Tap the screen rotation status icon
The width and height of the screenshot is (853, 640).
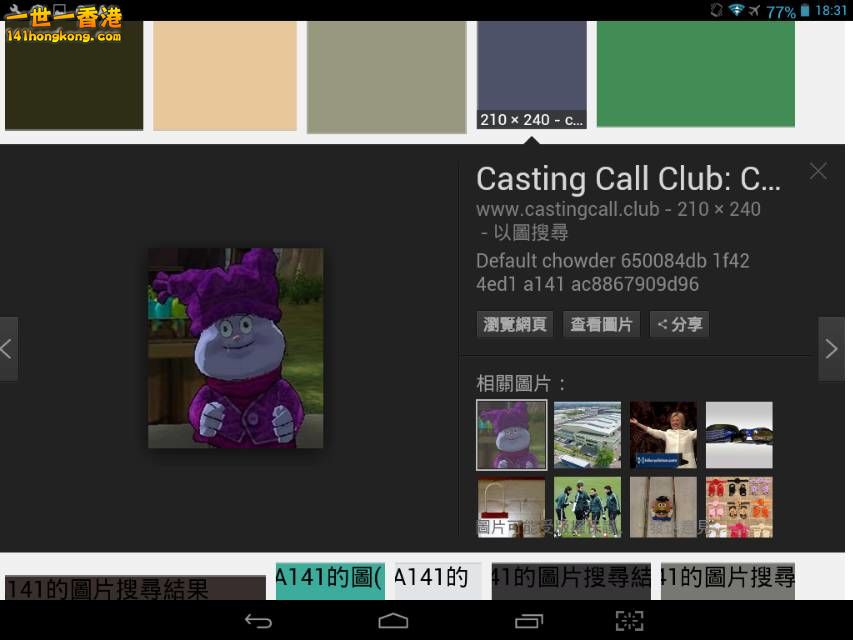(716, 10)
